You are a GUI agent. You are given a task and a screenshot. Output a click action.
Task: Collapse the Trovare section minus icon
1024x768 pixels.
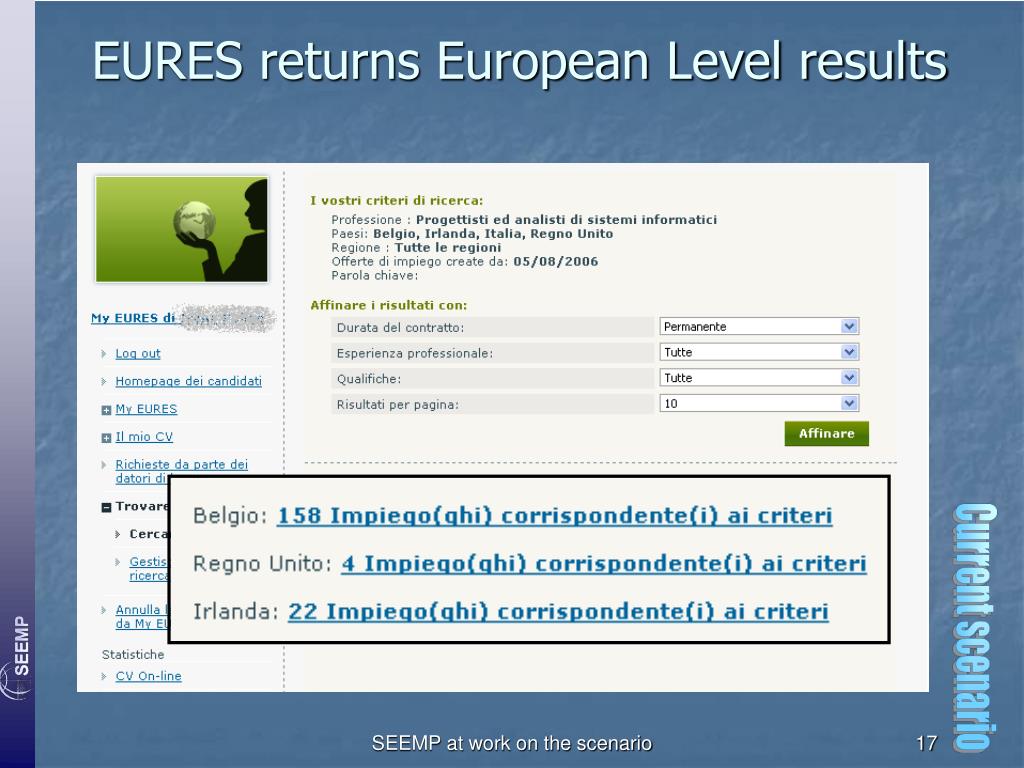106,507
